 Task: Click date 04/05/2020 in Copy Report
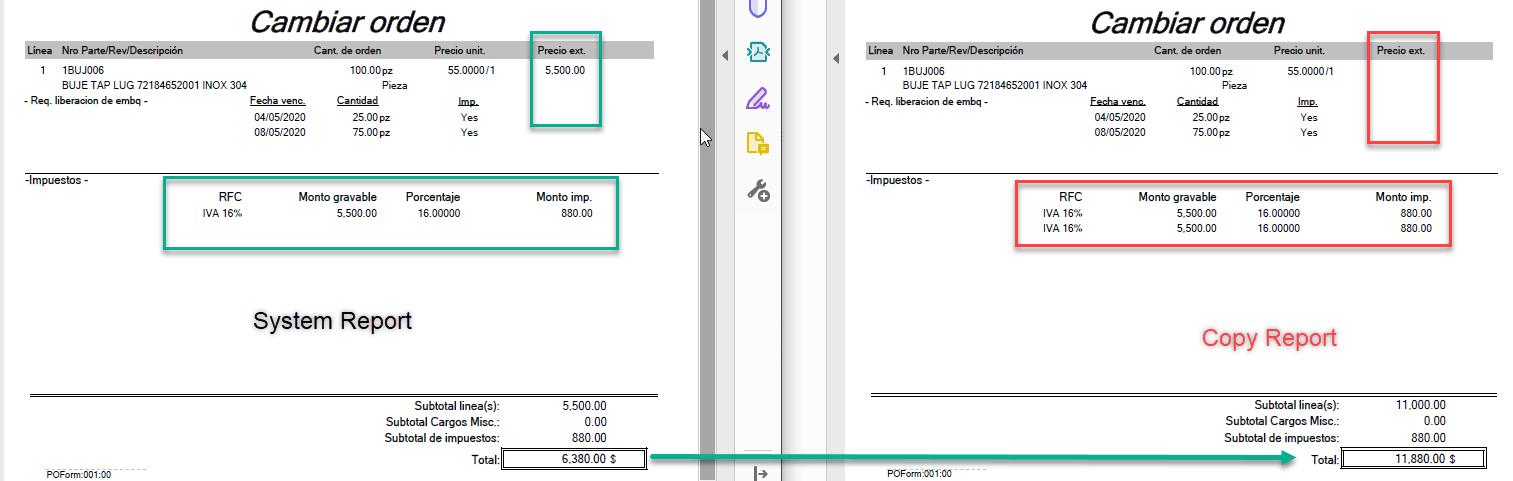(1120, 117)
